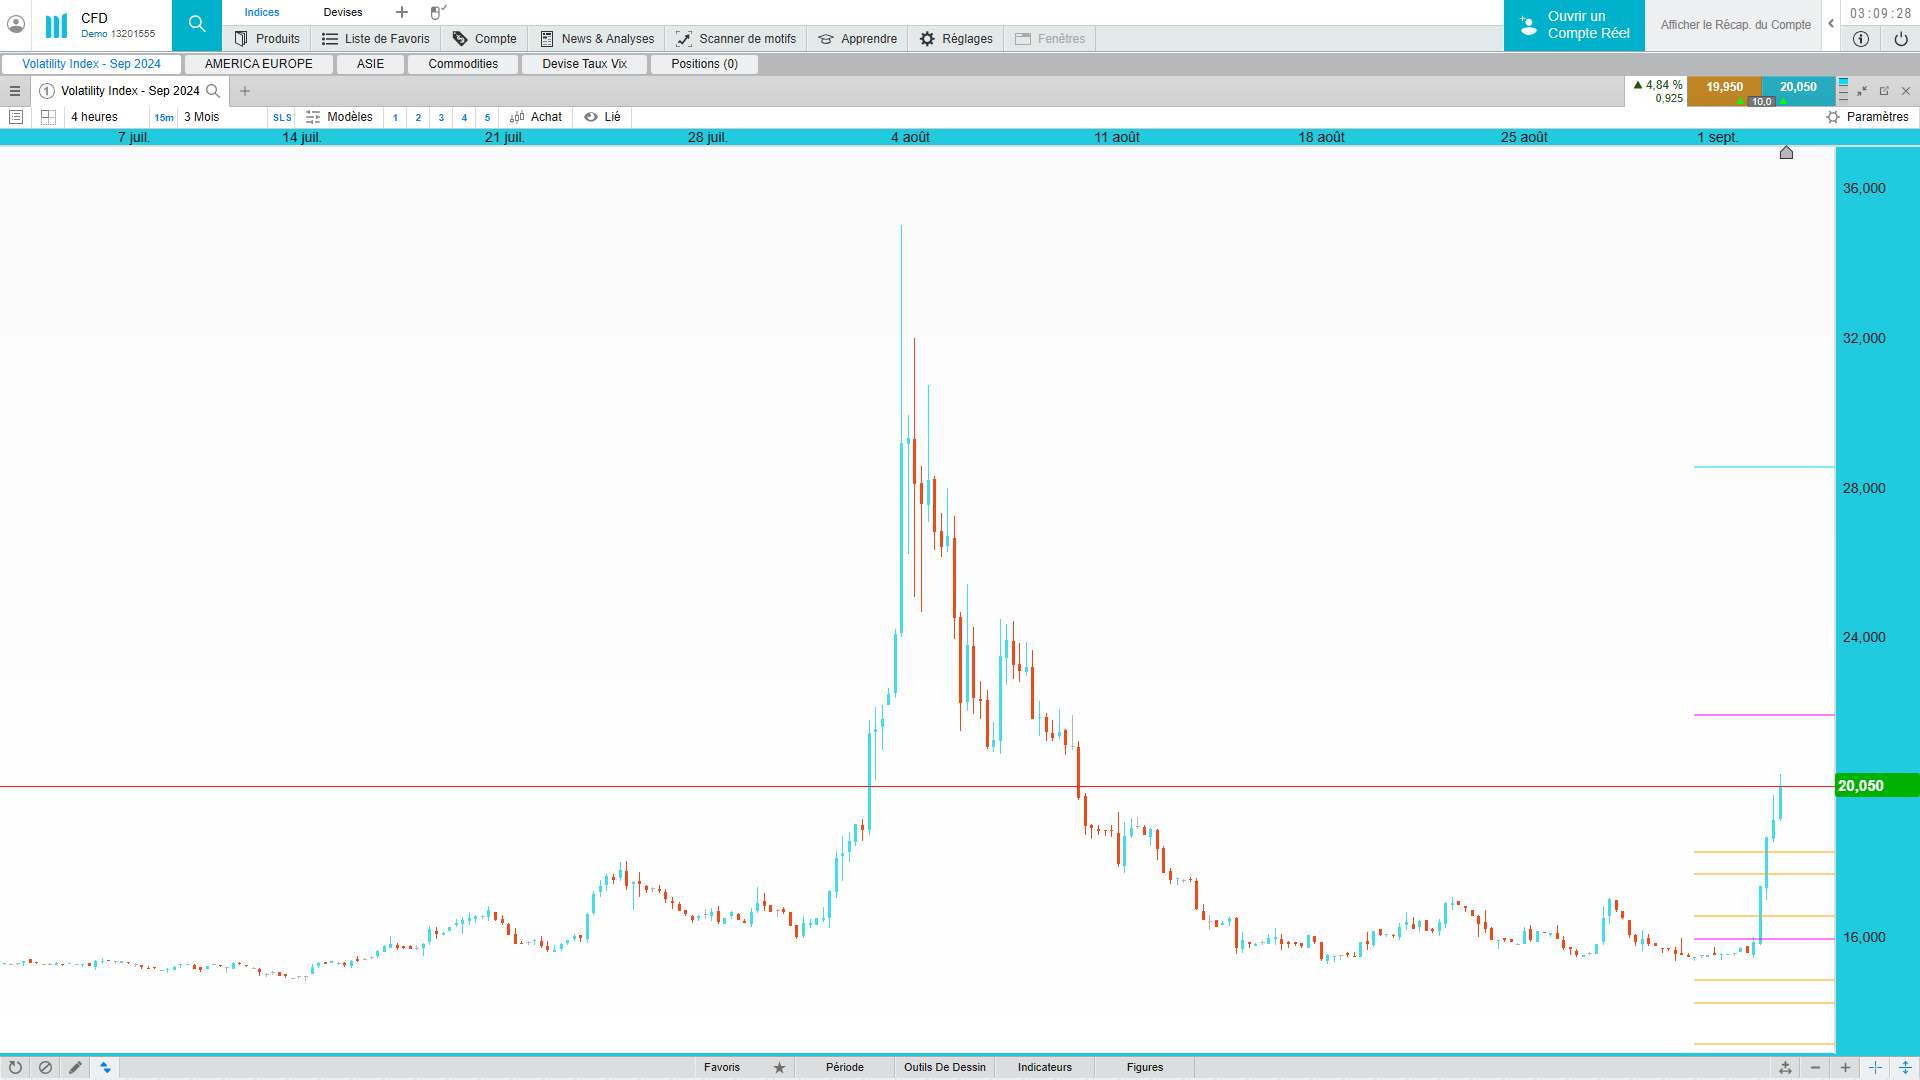Click the zoom out minus icon at bottom right
Screen dimensions: 1920x1080
(1815, 1067)
